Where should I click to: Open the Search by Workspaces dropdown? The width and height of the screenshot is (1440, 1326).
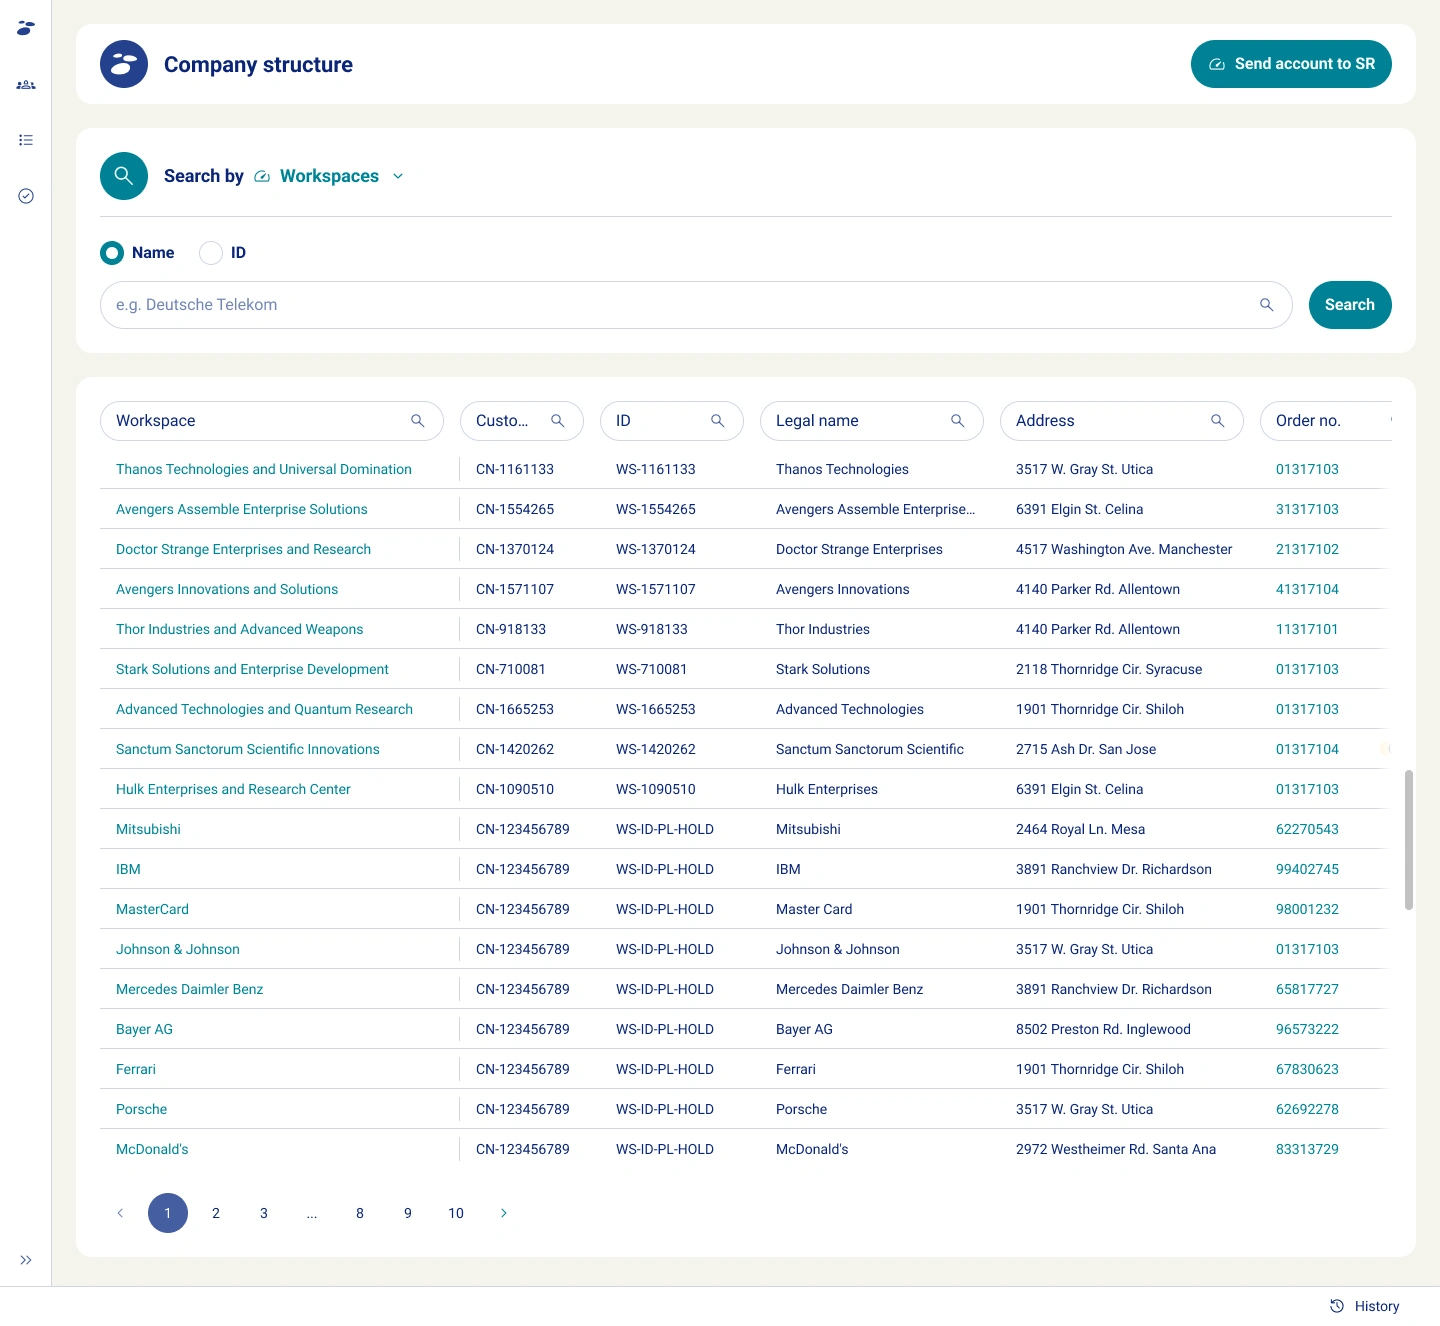point(330,176)
